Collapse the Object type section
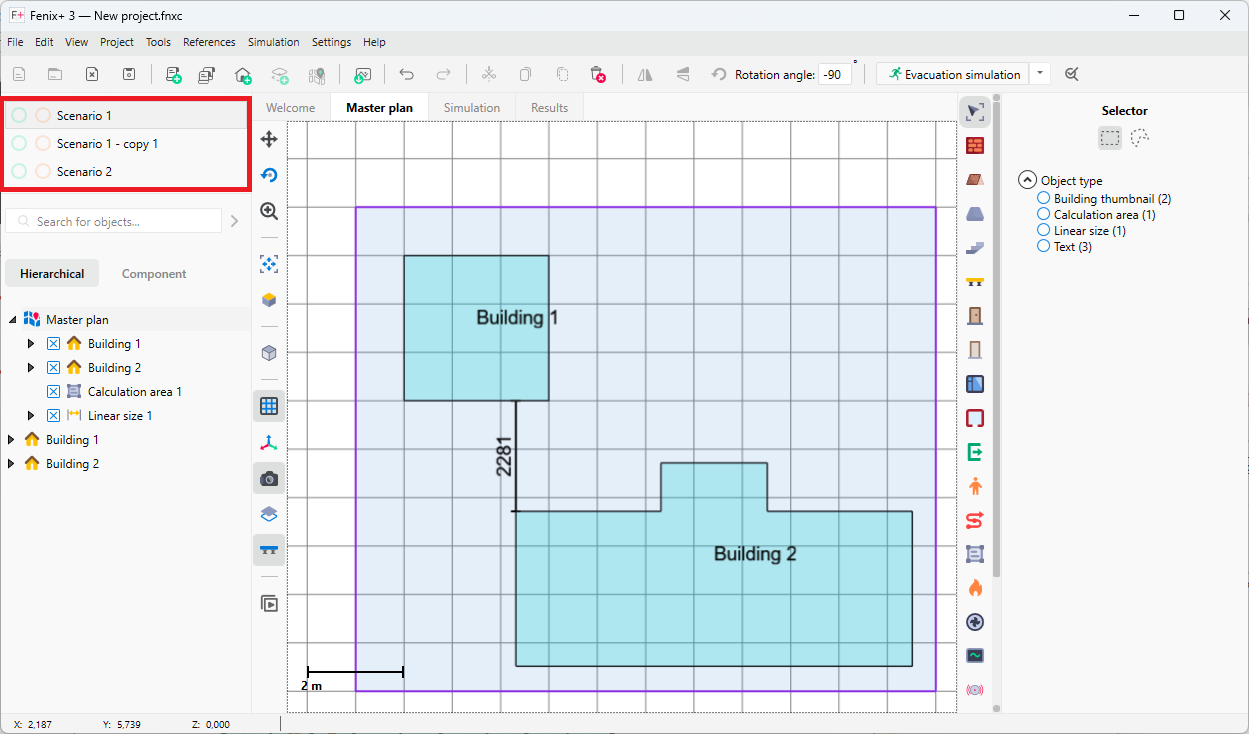Screen dimensions: 1249x734 pyautogui.click(x=1027, y=180)
